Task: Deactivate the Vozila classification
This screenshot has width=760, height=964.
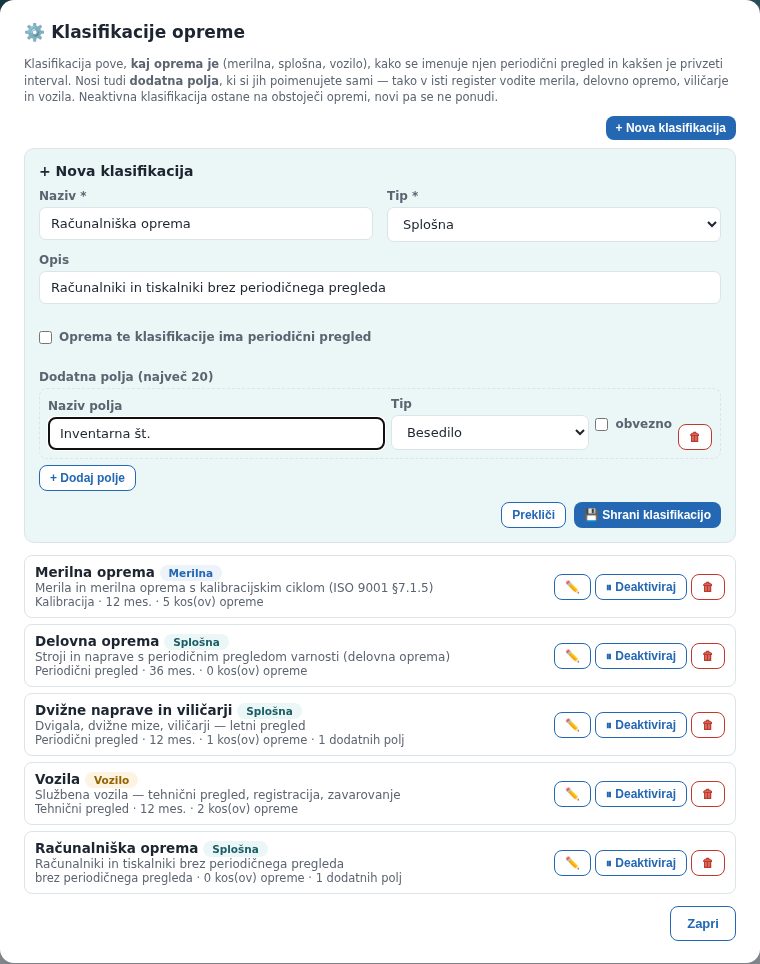Action: pos(641,794)
